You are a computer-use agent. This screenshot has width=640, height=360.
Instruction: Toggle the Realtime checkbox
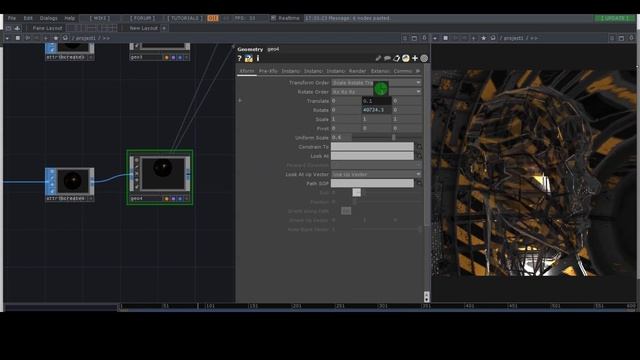point(273,18)
